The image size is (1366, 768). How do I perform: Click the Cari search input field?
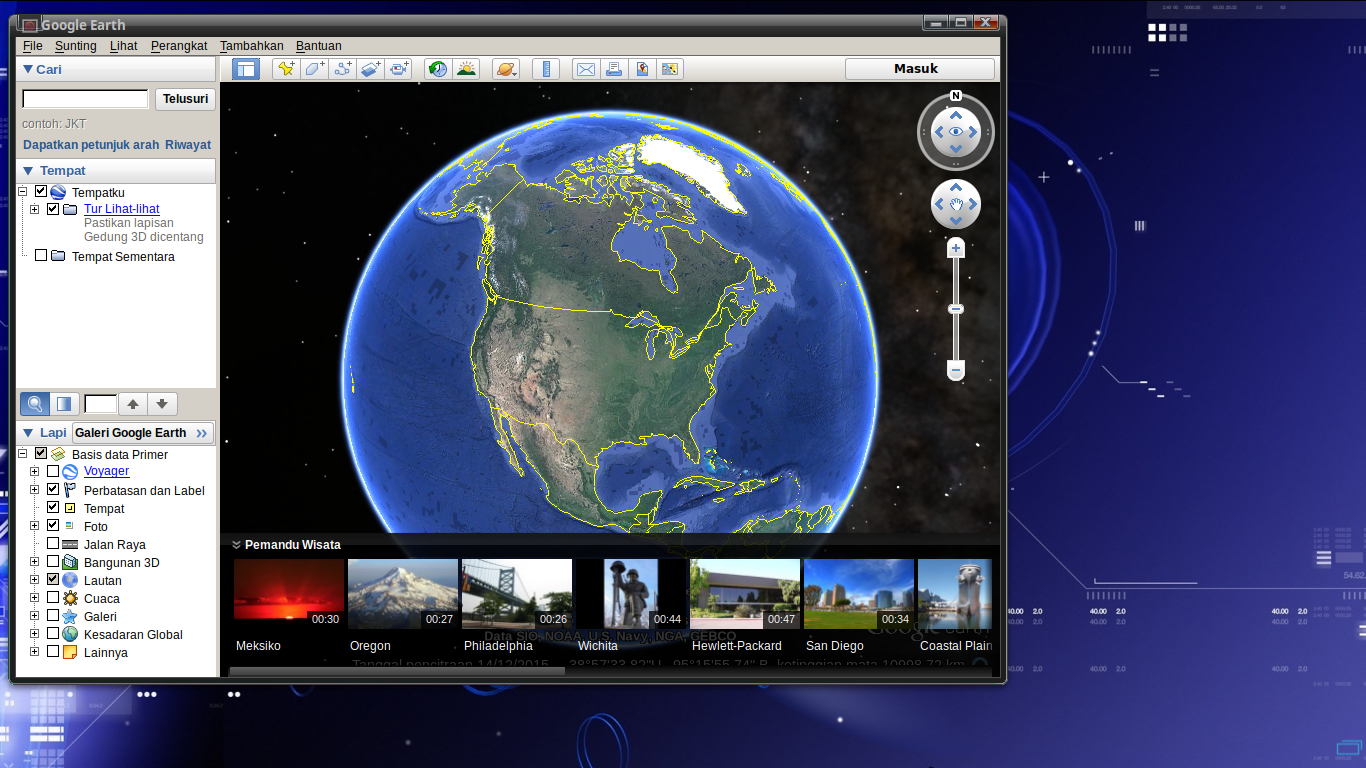click(85, 99)
